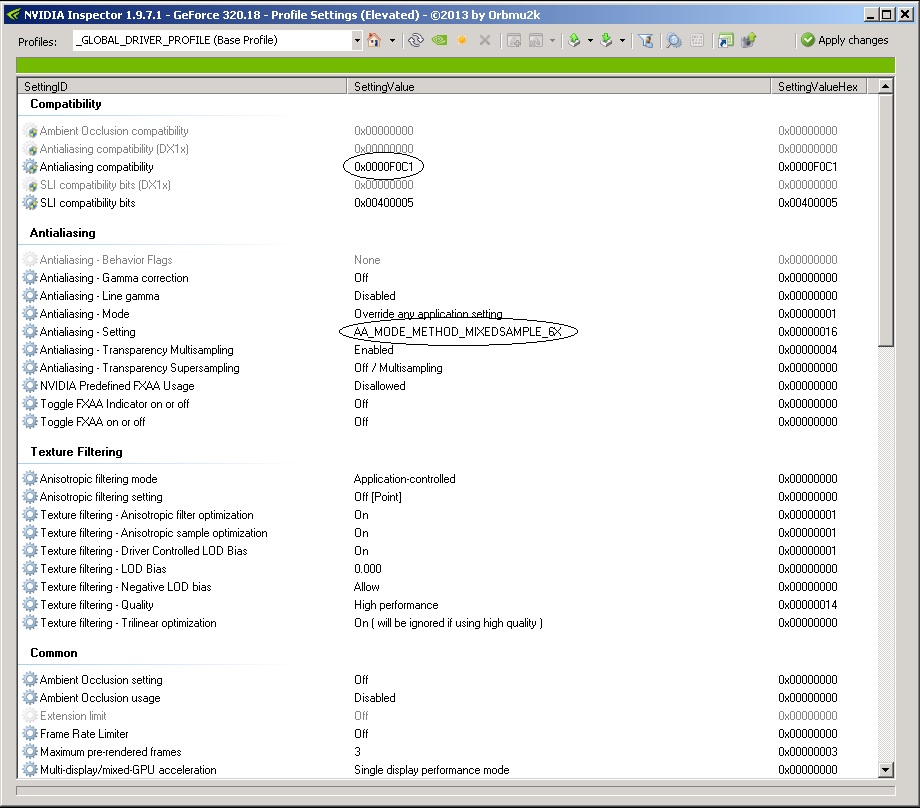Click the Antialiasing - Mode gear icon

click(30, 314)
